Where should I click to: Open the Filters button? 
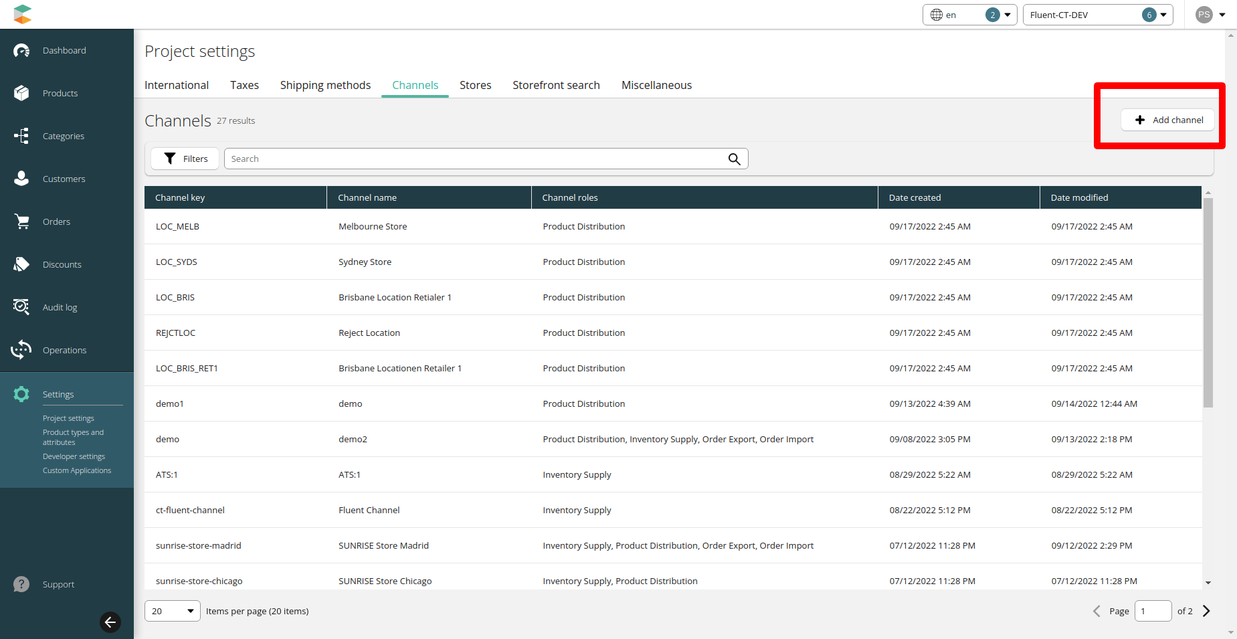coord(185,159)
